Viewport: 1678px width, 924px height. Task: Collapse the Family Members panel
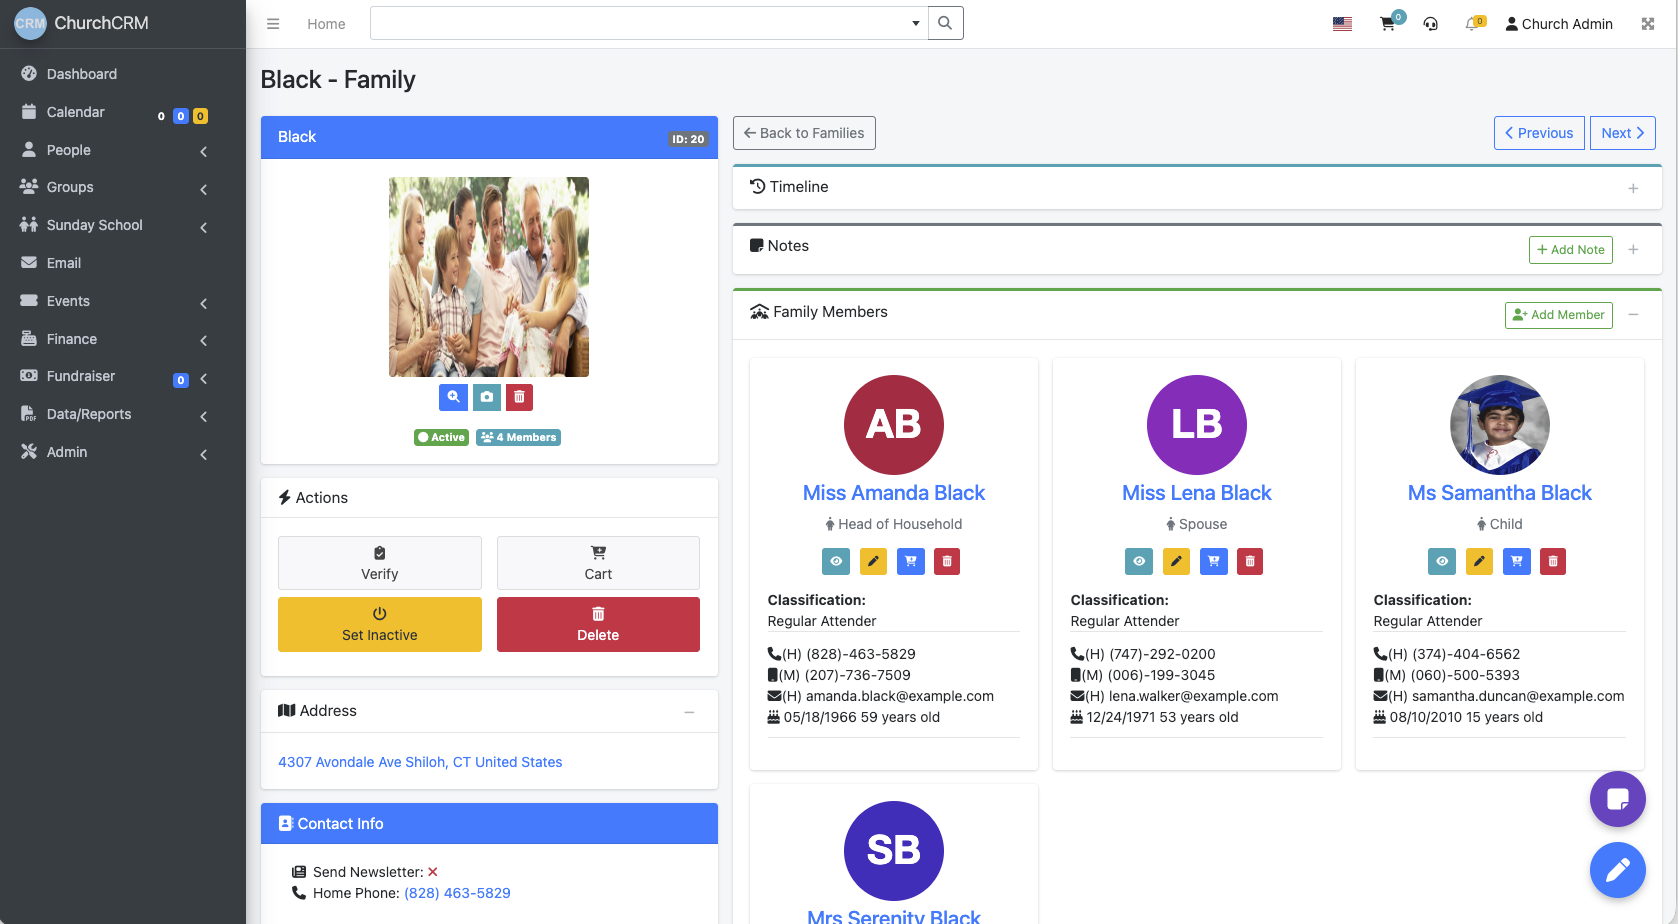[x=1633, y=314]
